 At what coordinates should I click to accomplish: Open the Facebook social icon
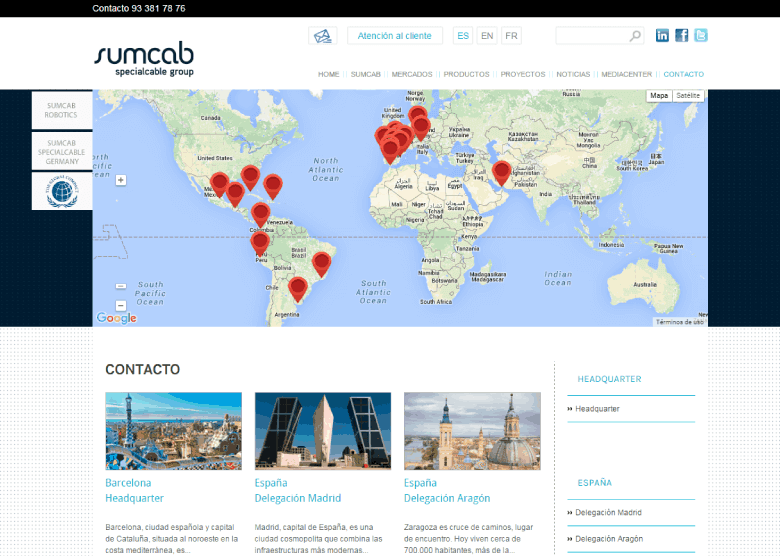click(x=682, y=35)
